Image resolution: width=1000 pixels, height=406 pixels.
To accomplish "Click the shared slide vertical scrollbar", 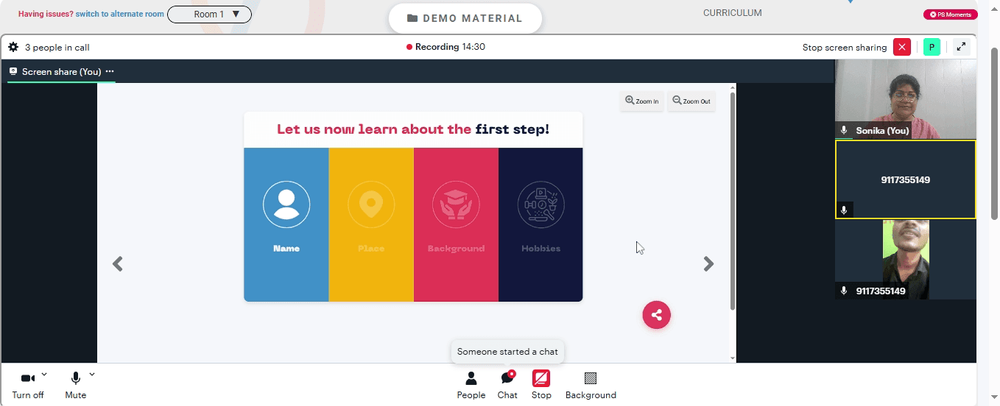I will coord(732,201).
